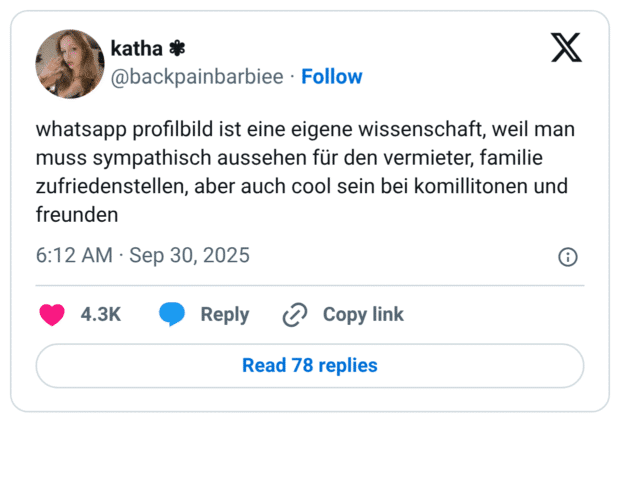Click the Copy link text label
This screenshot has height=502, width=620.
click(x=363, y=315)
